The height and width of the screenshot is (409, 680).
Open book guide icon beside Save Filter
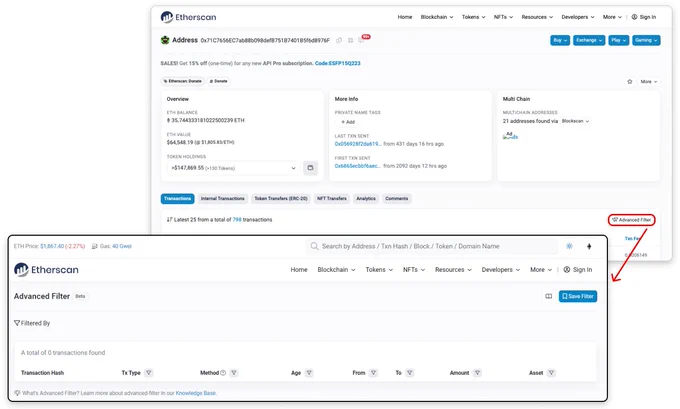549,296
